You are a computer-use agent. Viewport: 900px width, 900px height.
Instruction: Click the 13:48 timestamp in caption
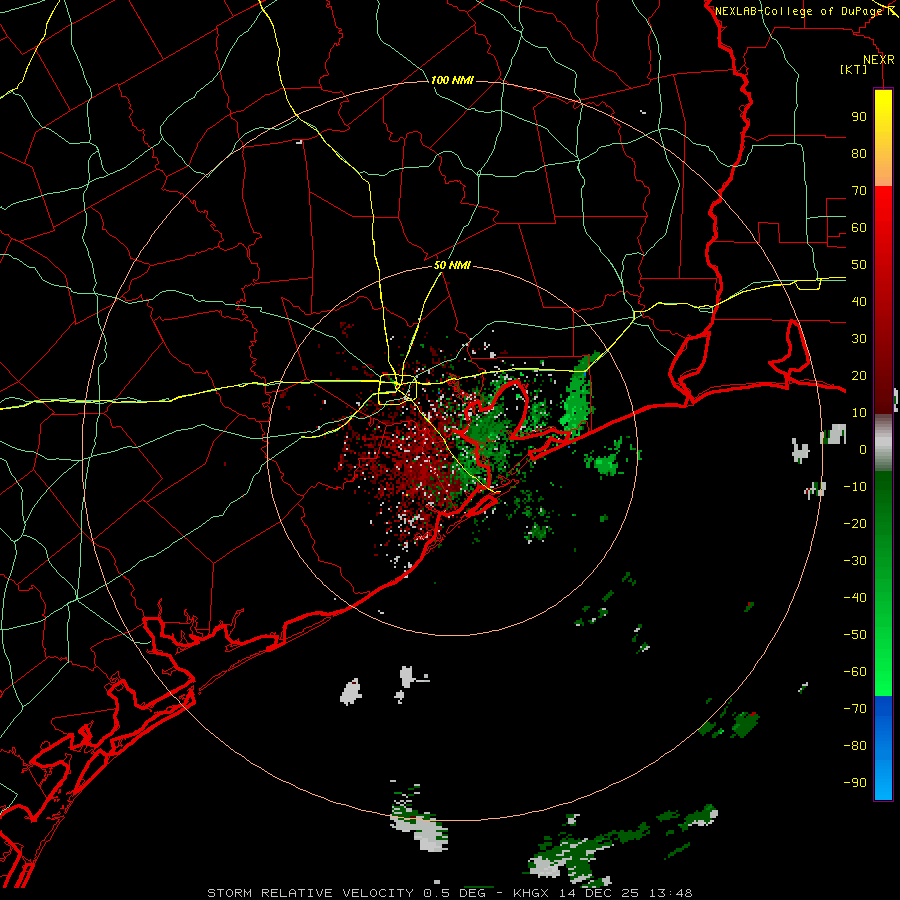pyautogui.click(x=671, y=893)
